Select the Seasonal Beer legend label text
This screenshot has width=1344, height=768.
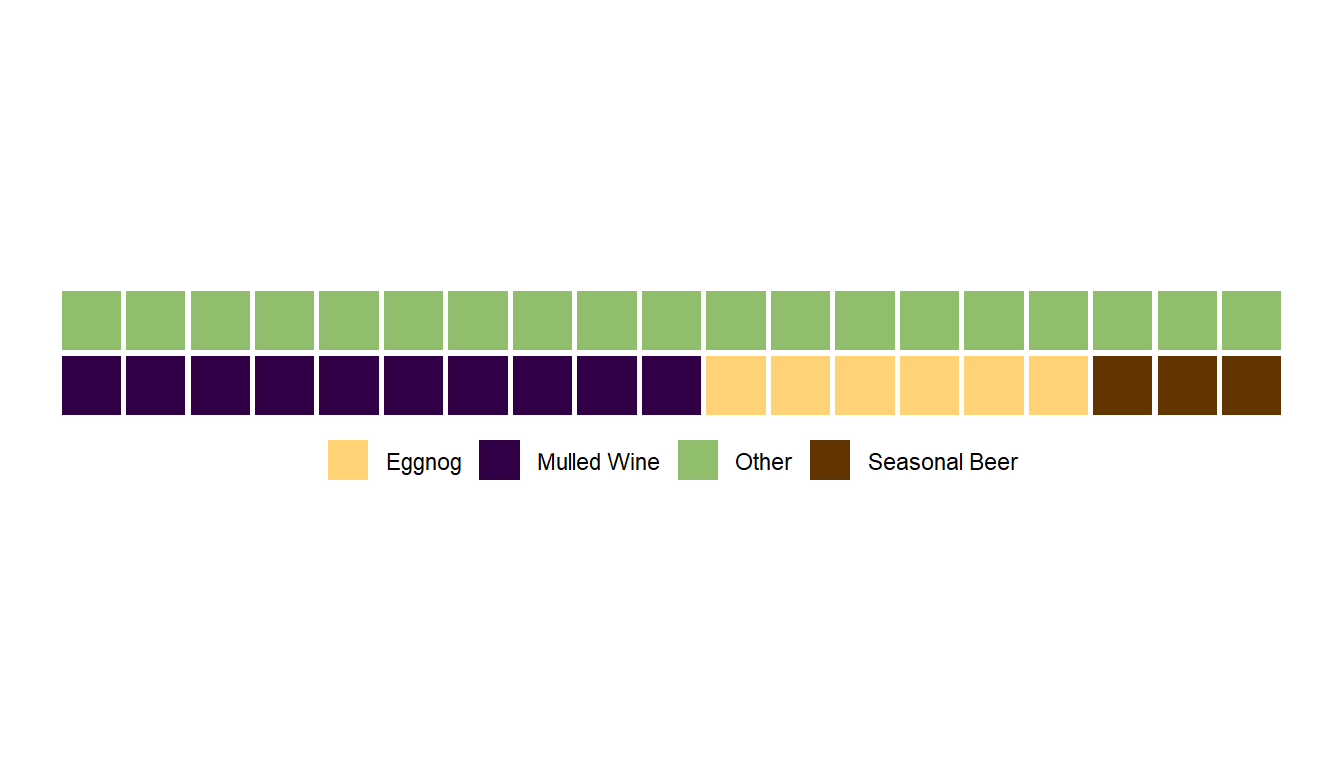(942, 462)
